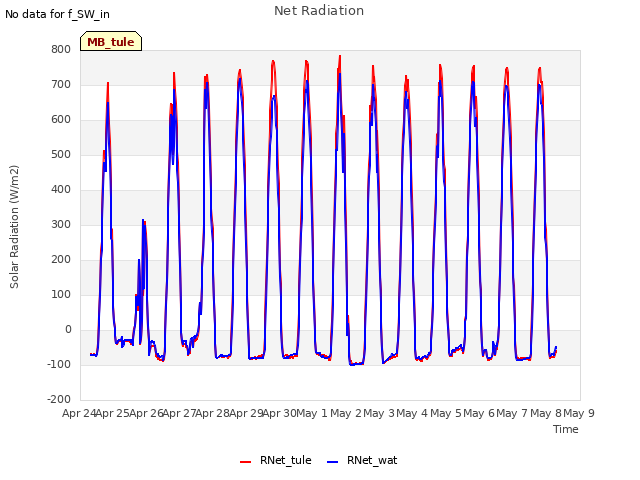Click the 700 y-axis tick label

[61, 85]
